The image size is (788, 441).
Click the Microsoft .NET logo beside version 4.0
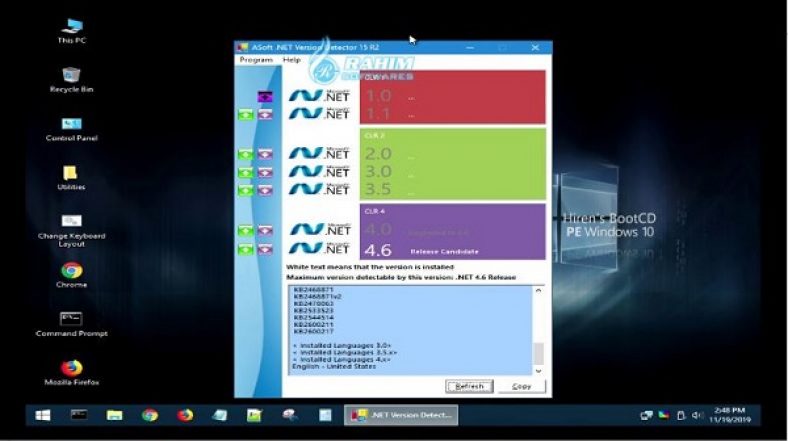[319, 230]
